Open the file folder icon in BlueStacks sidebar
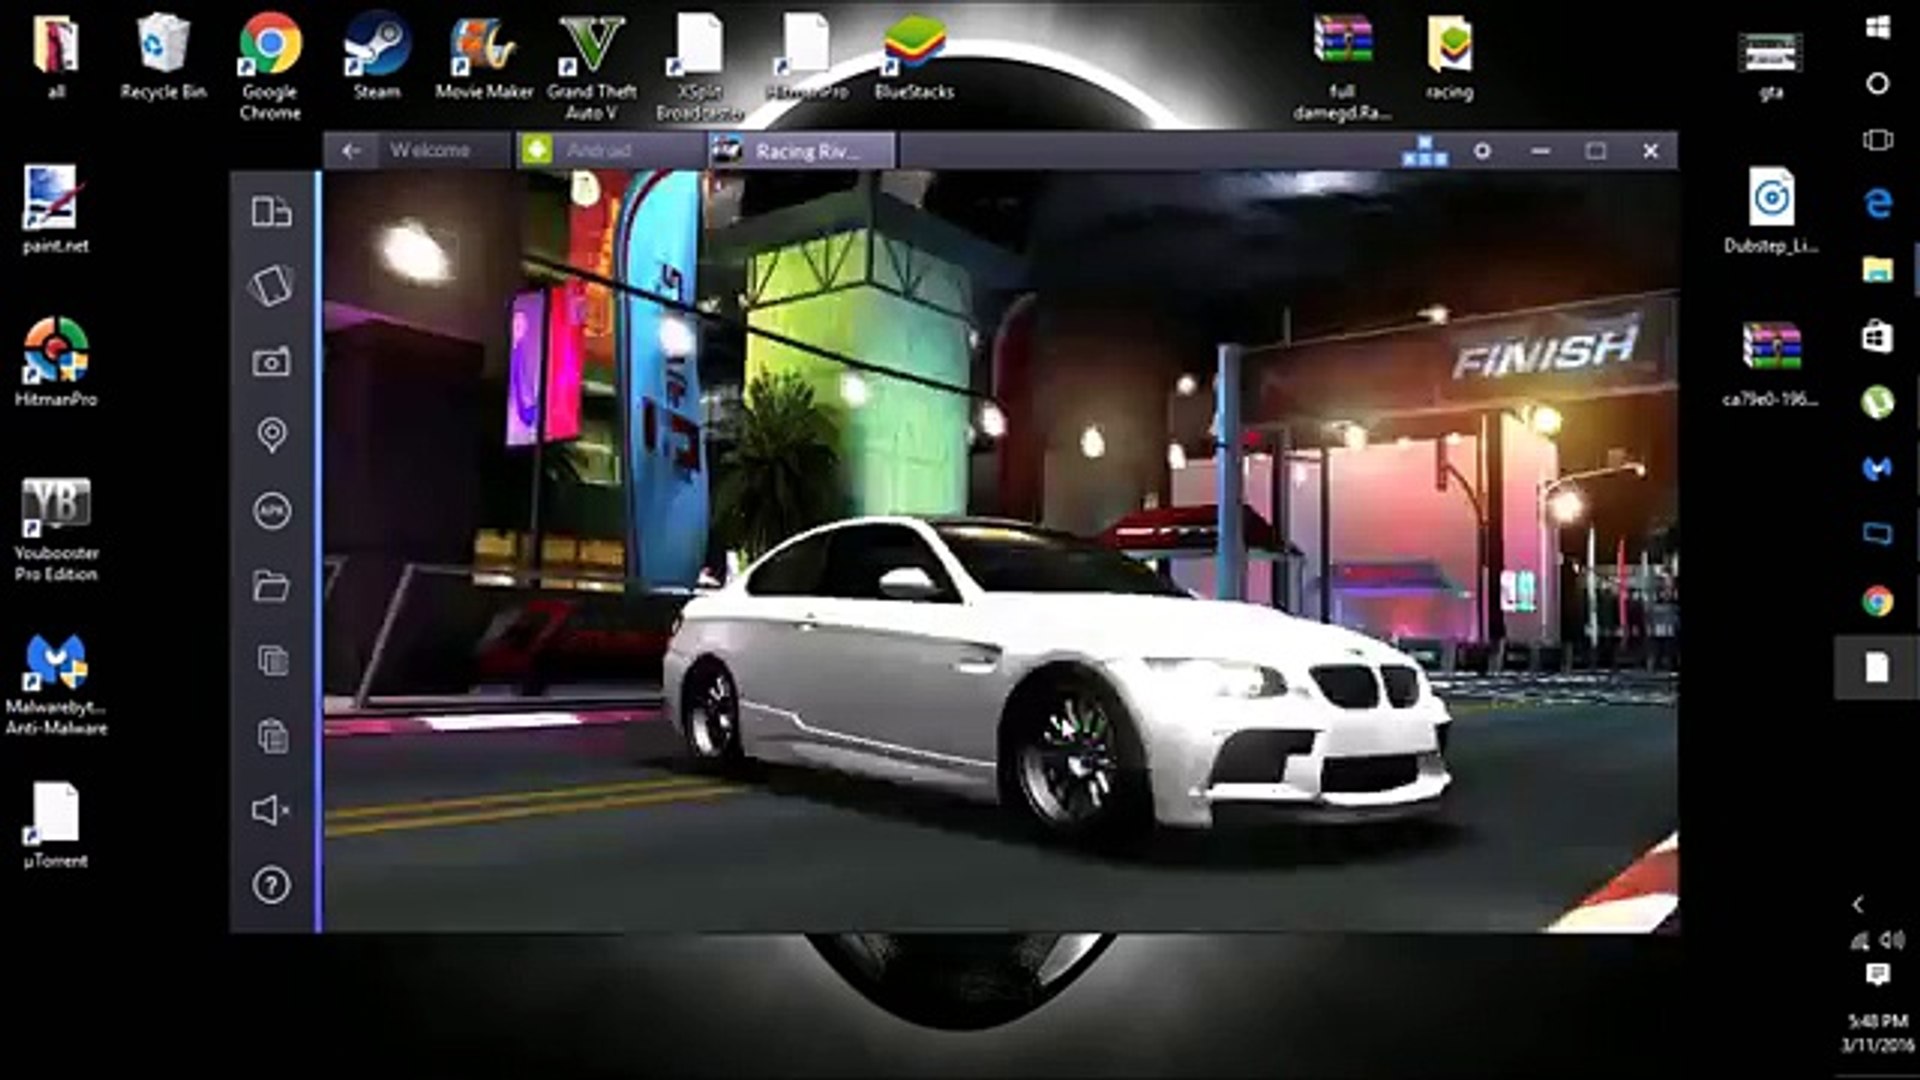This screenshot has height=1080, width=1920. click(271, 586)
